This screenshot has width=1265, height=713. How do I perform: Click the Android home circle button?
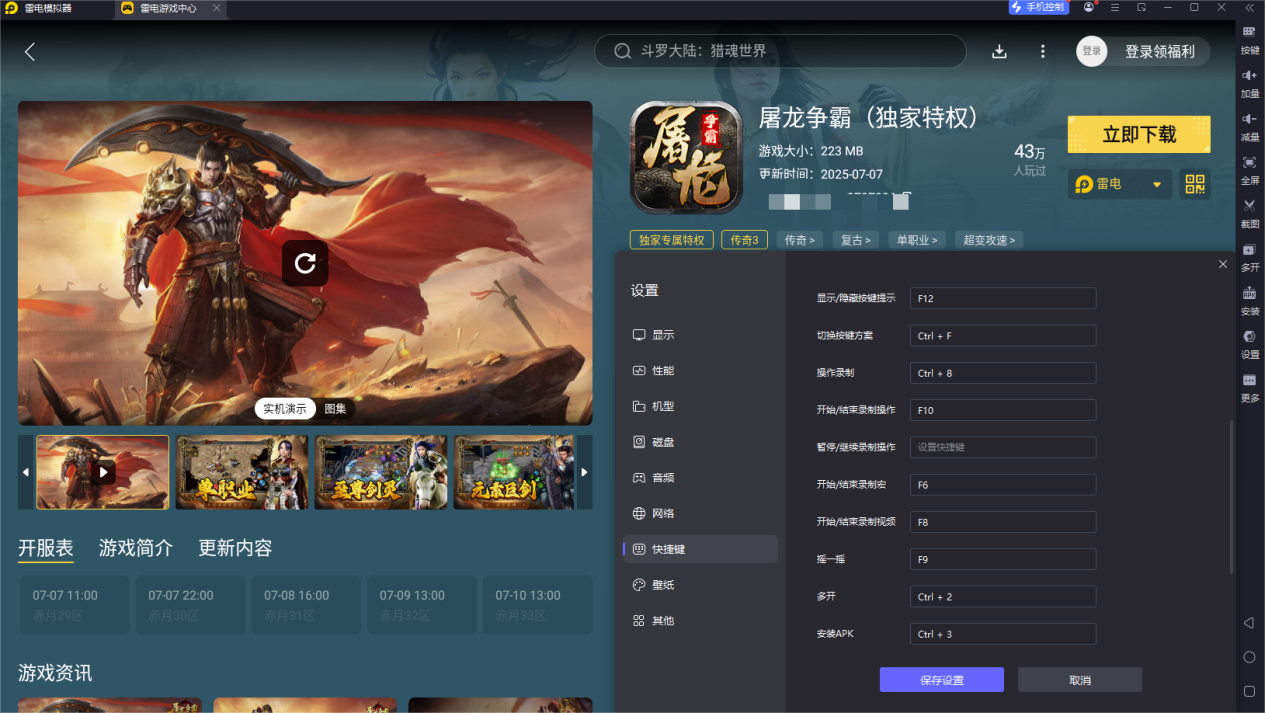1249,657
